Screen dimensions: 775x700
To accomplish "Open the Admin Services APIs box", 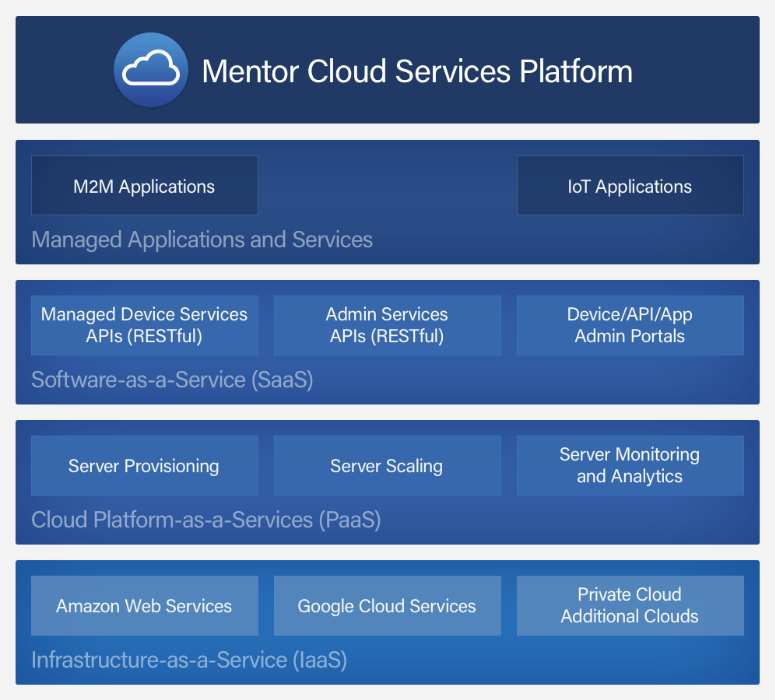I will click(x=387, y=325).
